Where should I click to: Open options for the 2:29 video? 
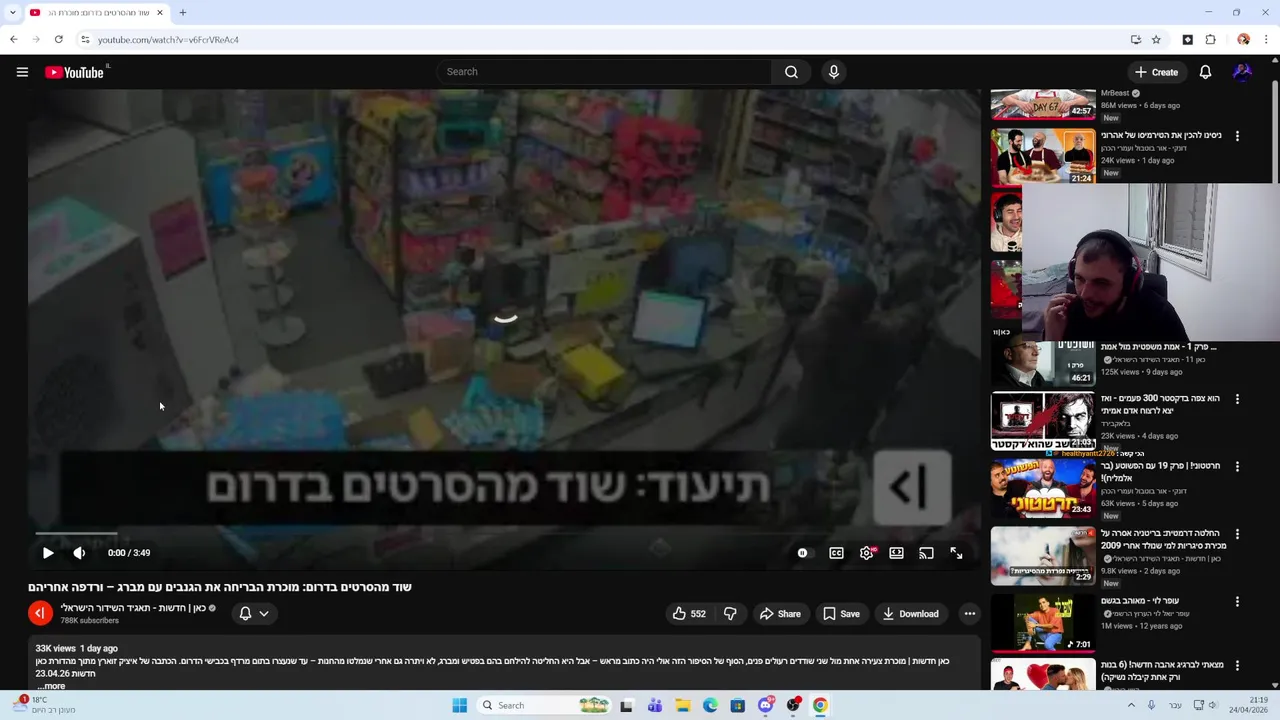pyautogui.click(x=1237, y=534)
